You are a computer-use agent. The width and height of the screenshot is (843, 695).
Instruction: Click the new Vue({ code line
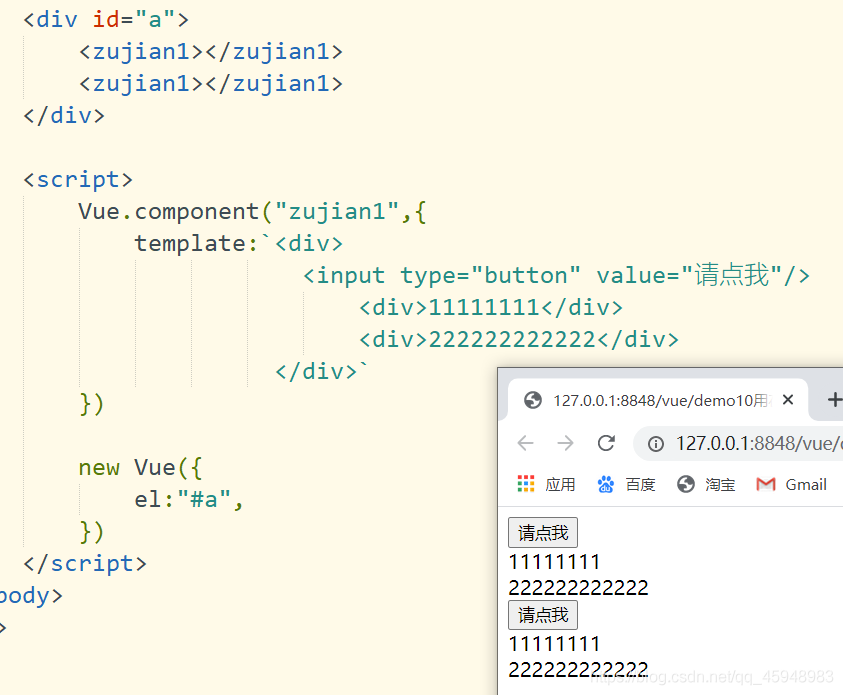140,468
